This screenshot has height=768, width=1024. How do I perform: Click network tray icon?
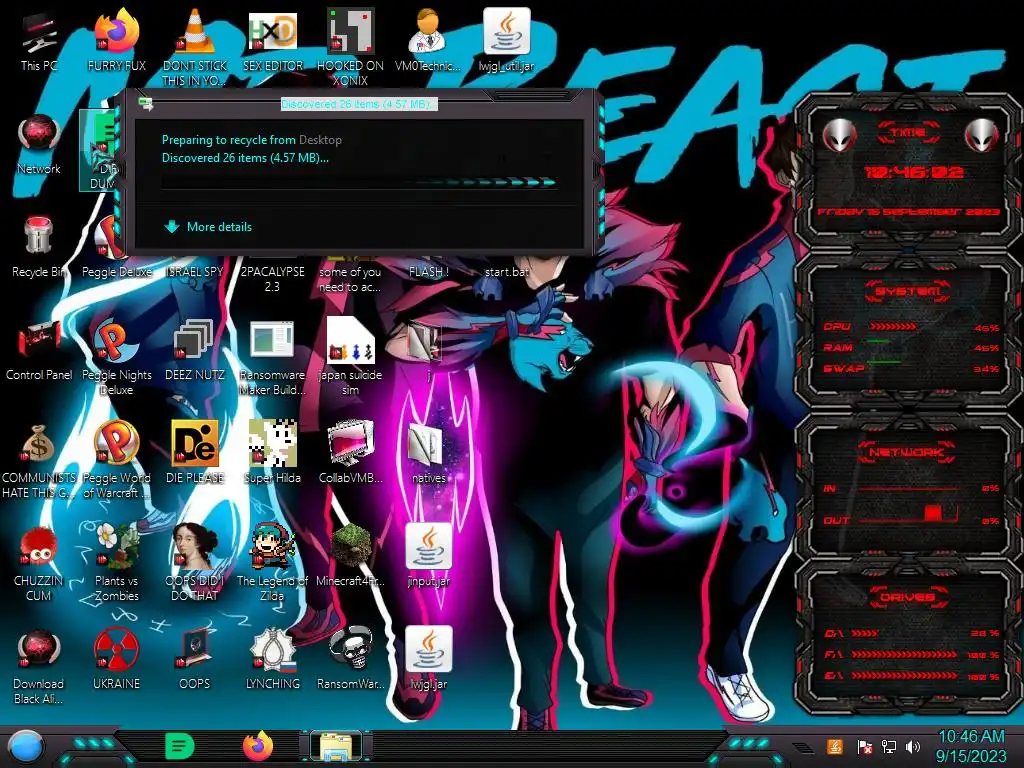point(888,746)
